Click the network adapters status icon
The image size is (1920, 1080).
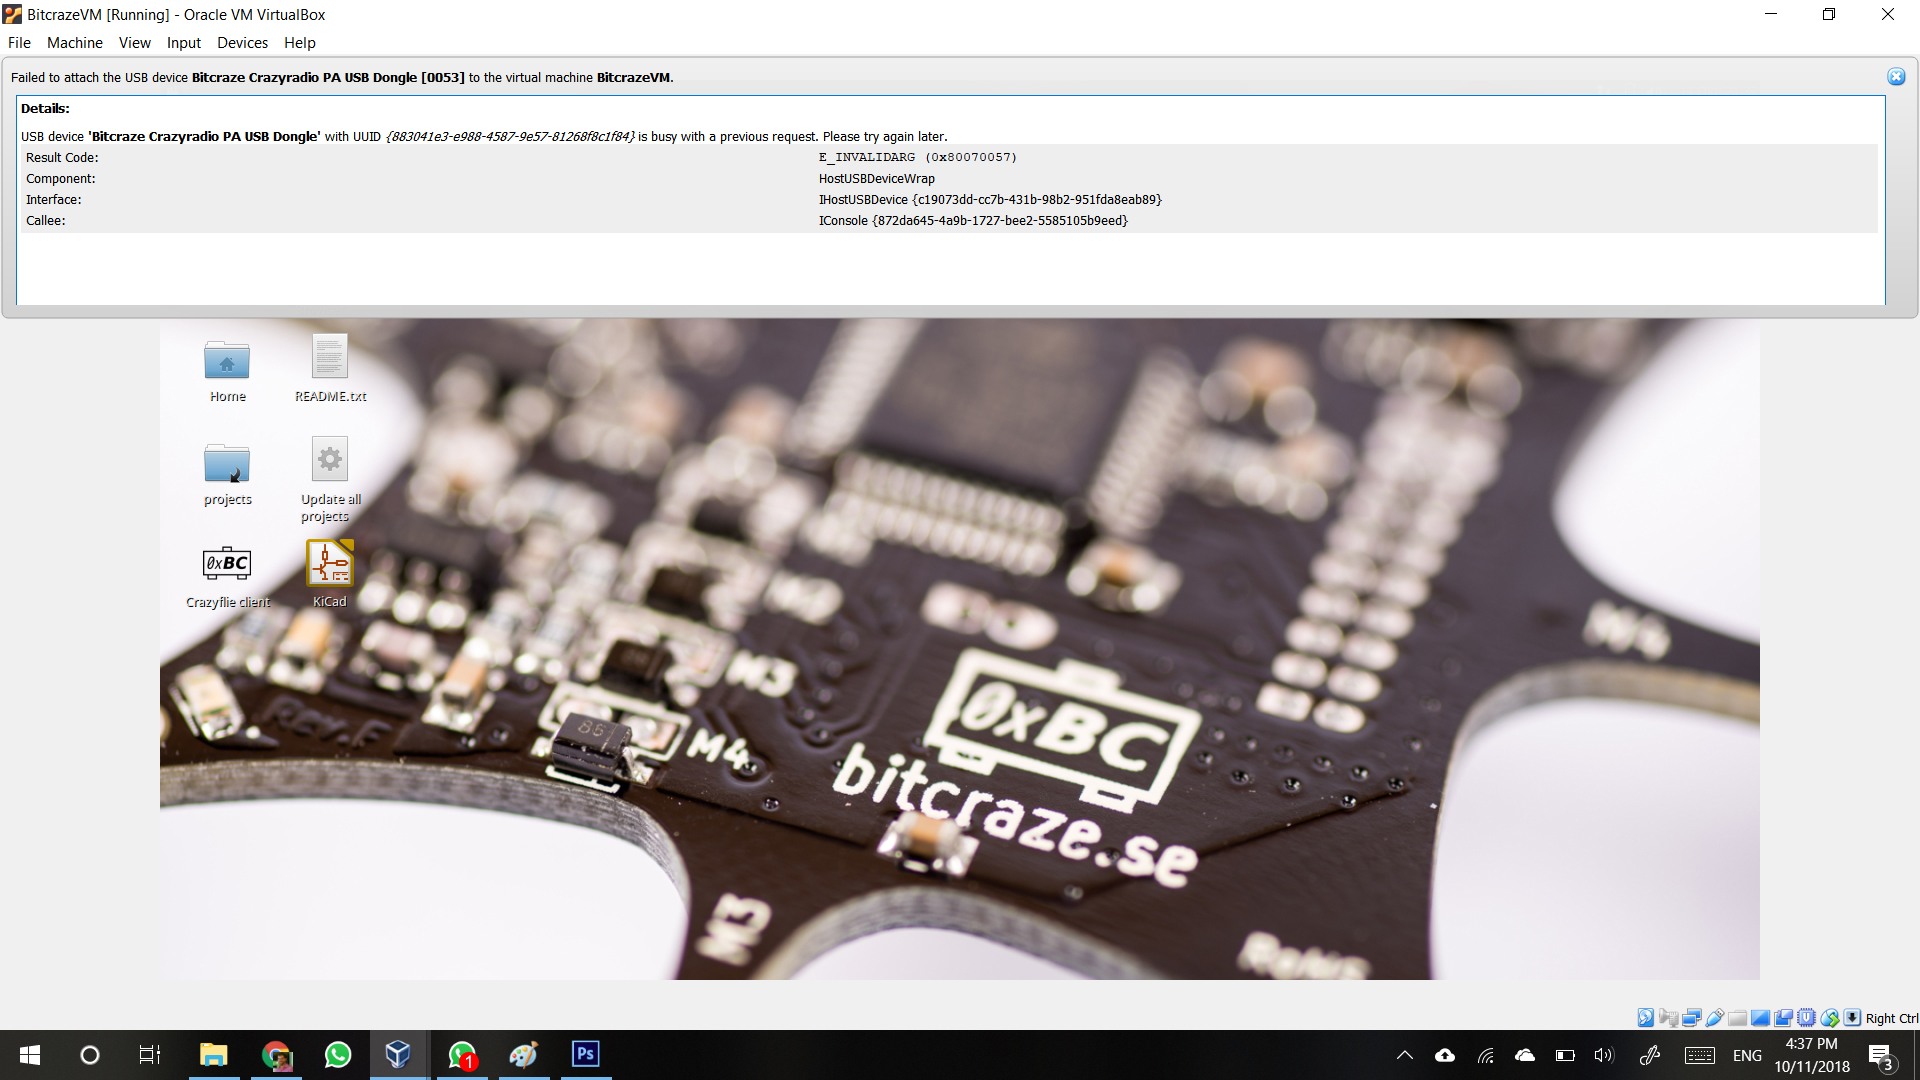click(x=1692, y=1018)
